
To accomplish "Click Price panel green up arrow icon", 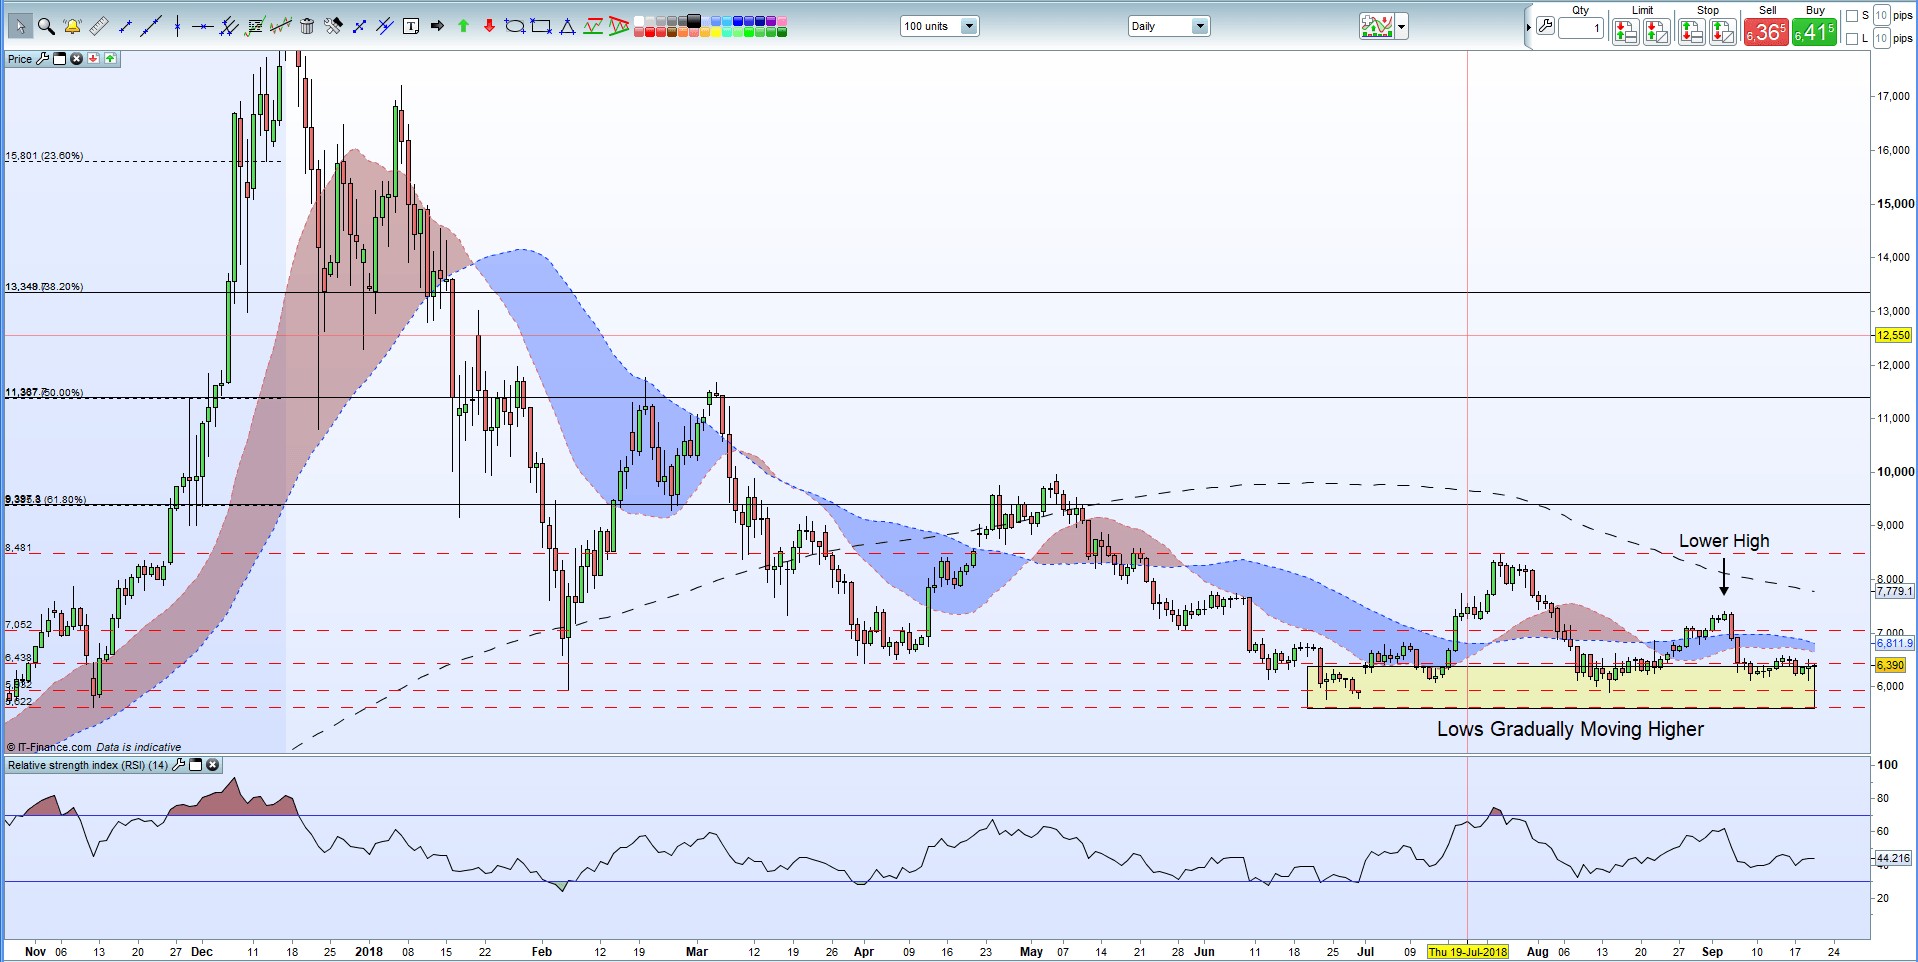I will pyautogui.click(x=110, y=59).
